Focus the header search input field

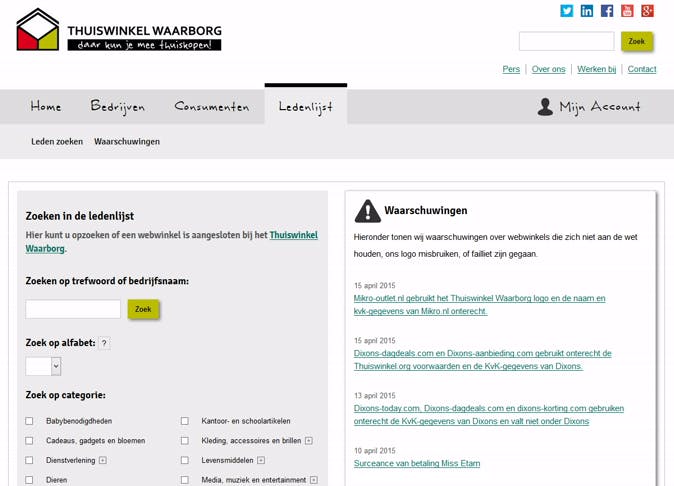[x=567, y=41]
